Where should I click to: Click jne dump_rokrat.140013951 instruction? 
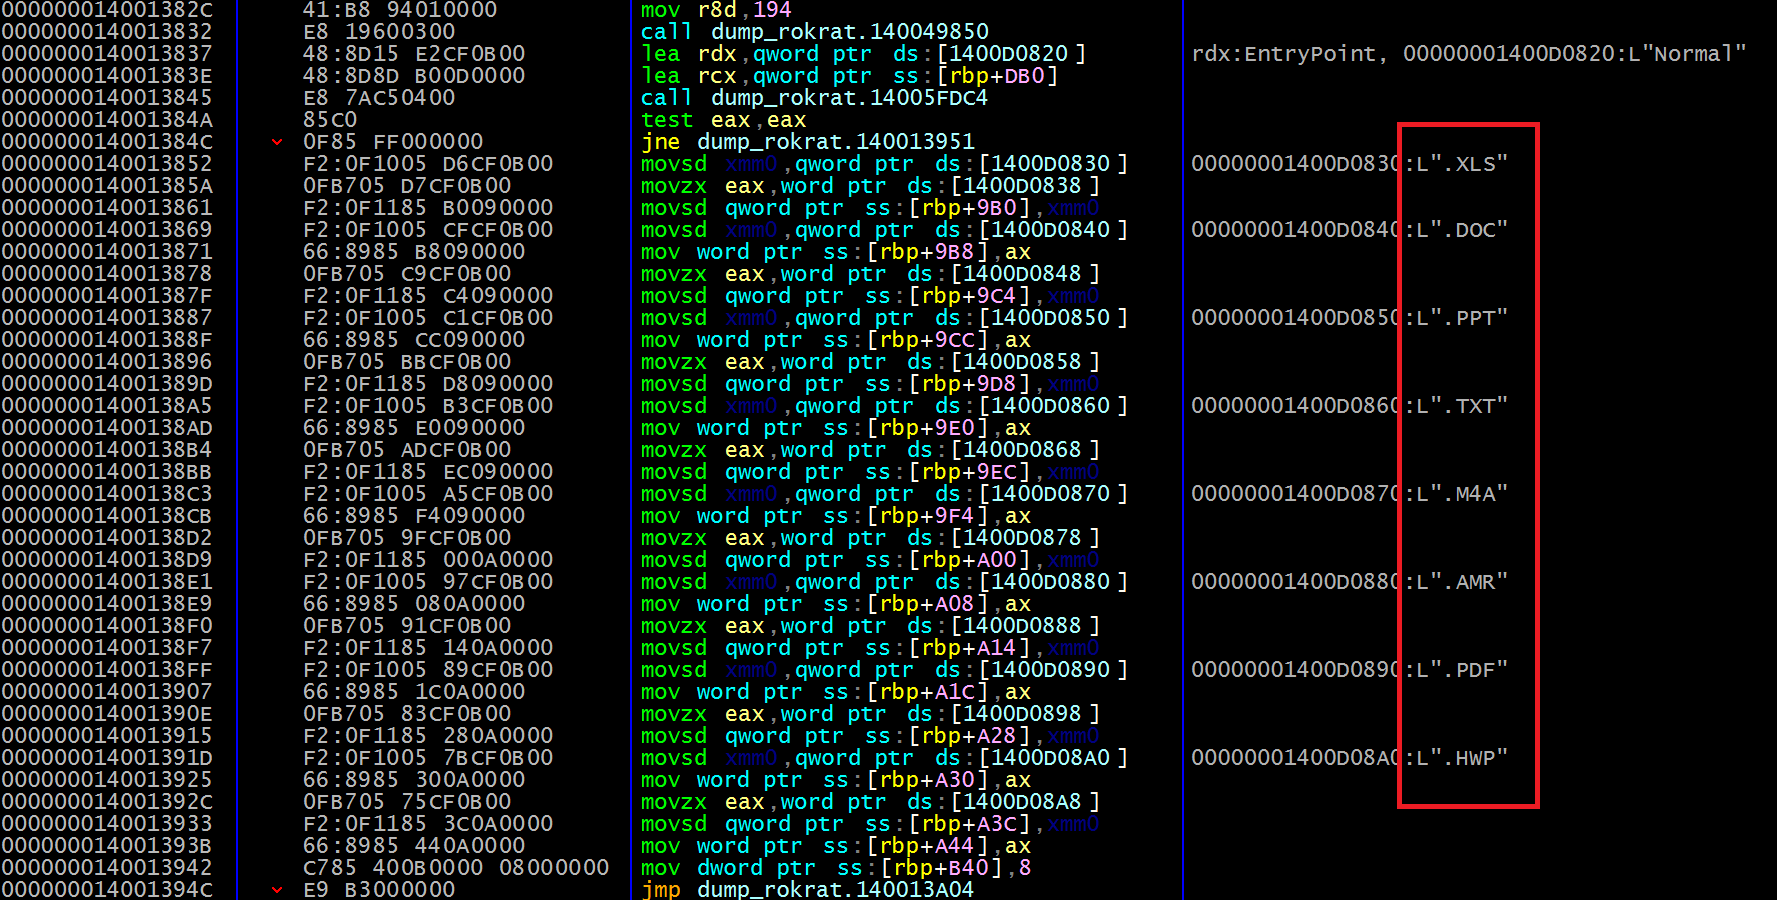point(807,142)
